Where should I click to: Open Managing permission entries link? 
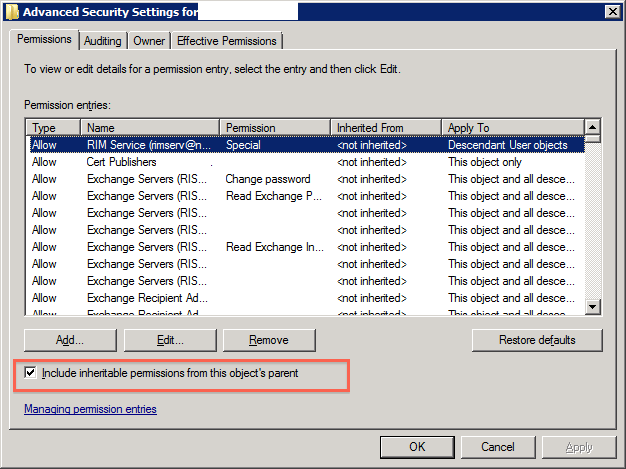[90, 409]
